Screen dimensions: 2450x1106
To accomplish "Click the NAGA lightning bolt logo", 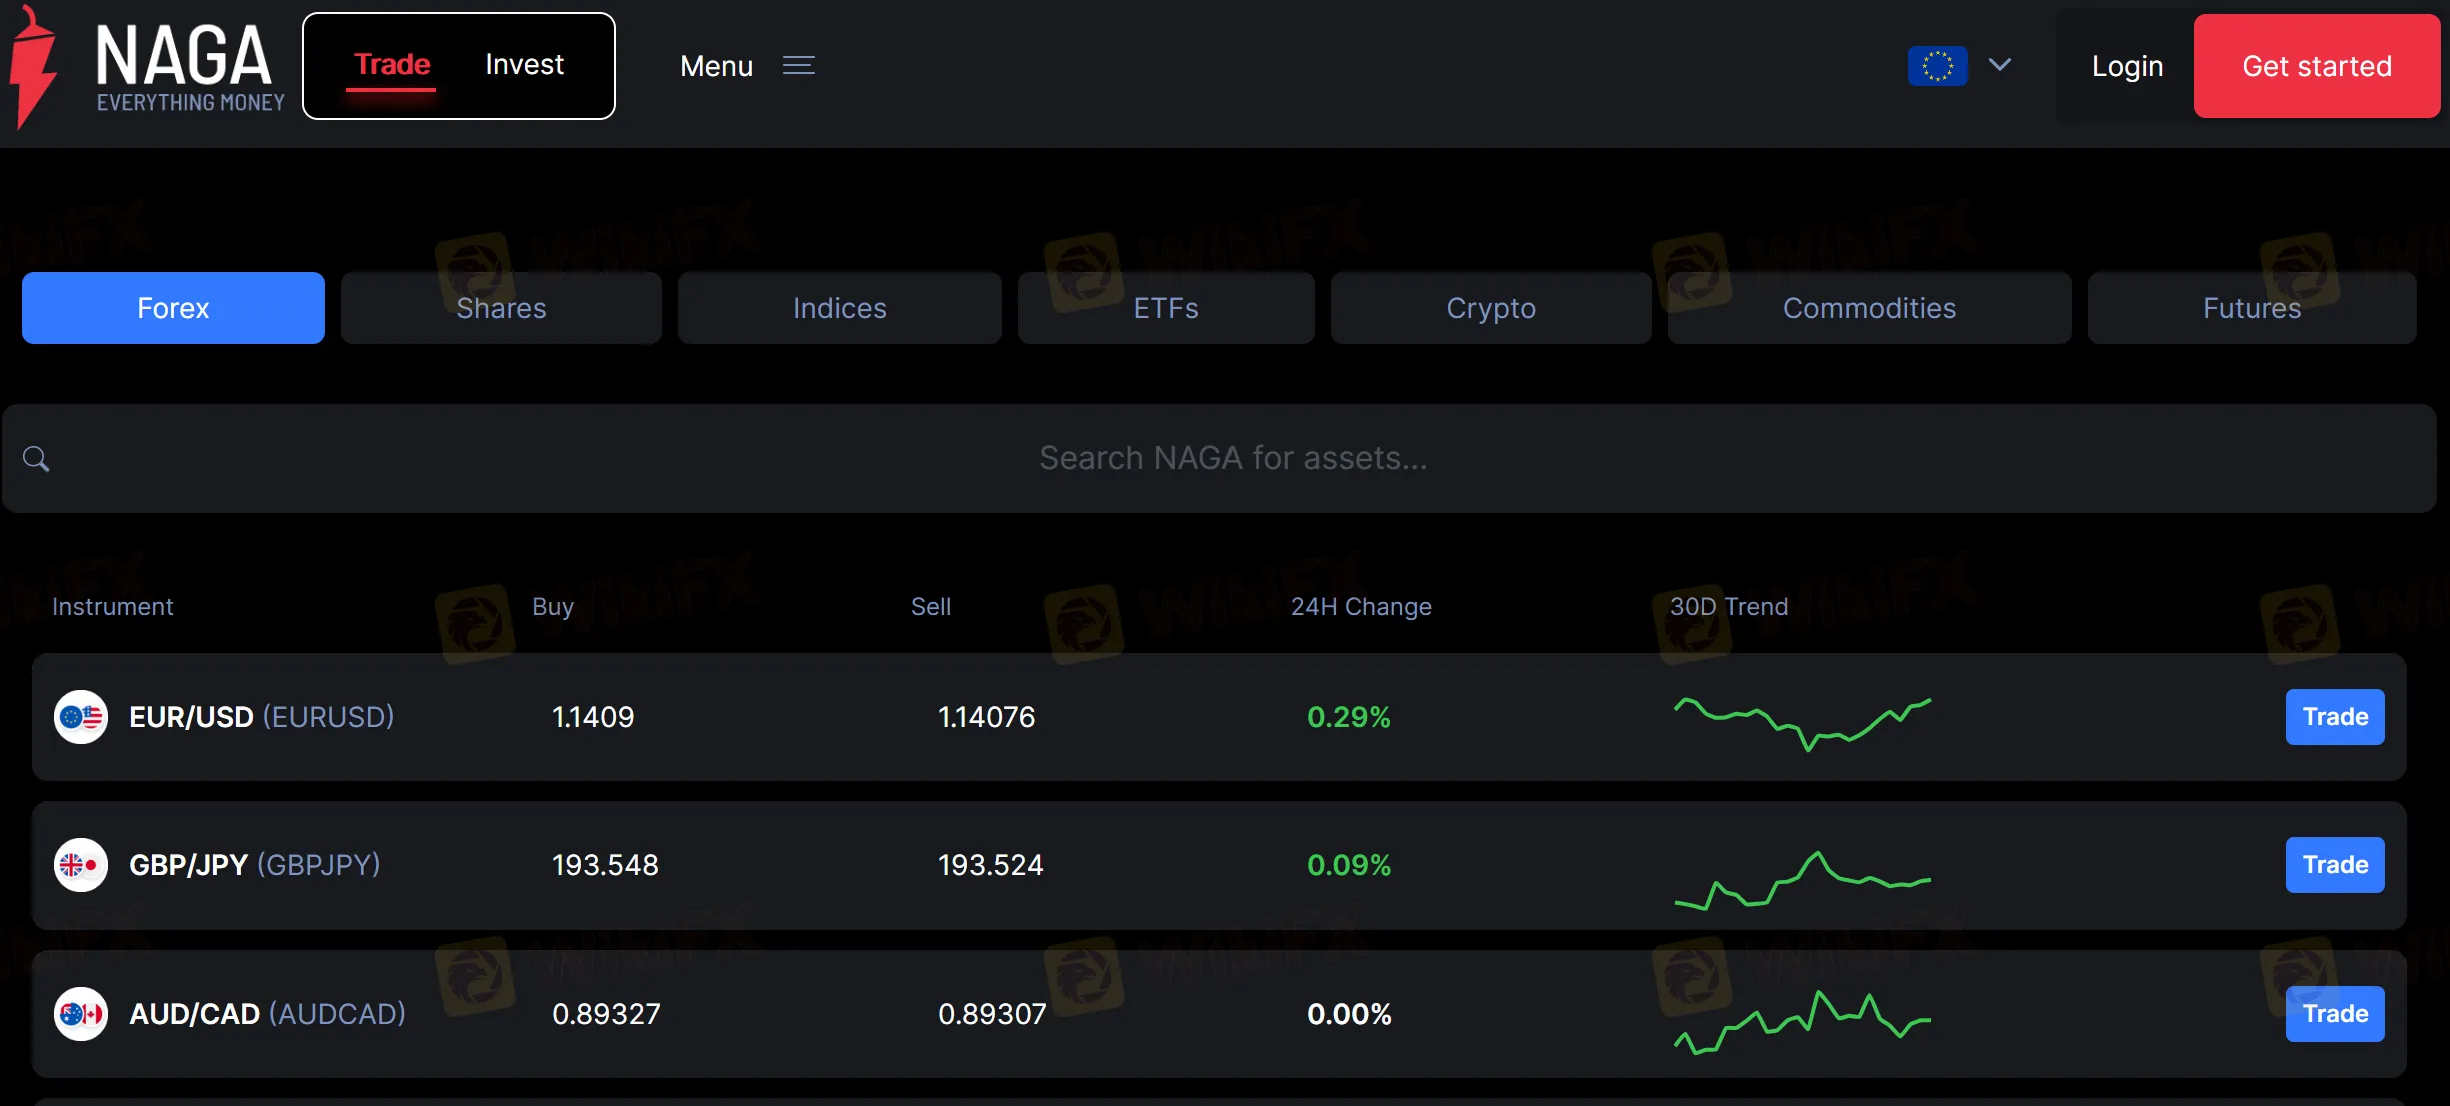I will [x=32, y=68].
